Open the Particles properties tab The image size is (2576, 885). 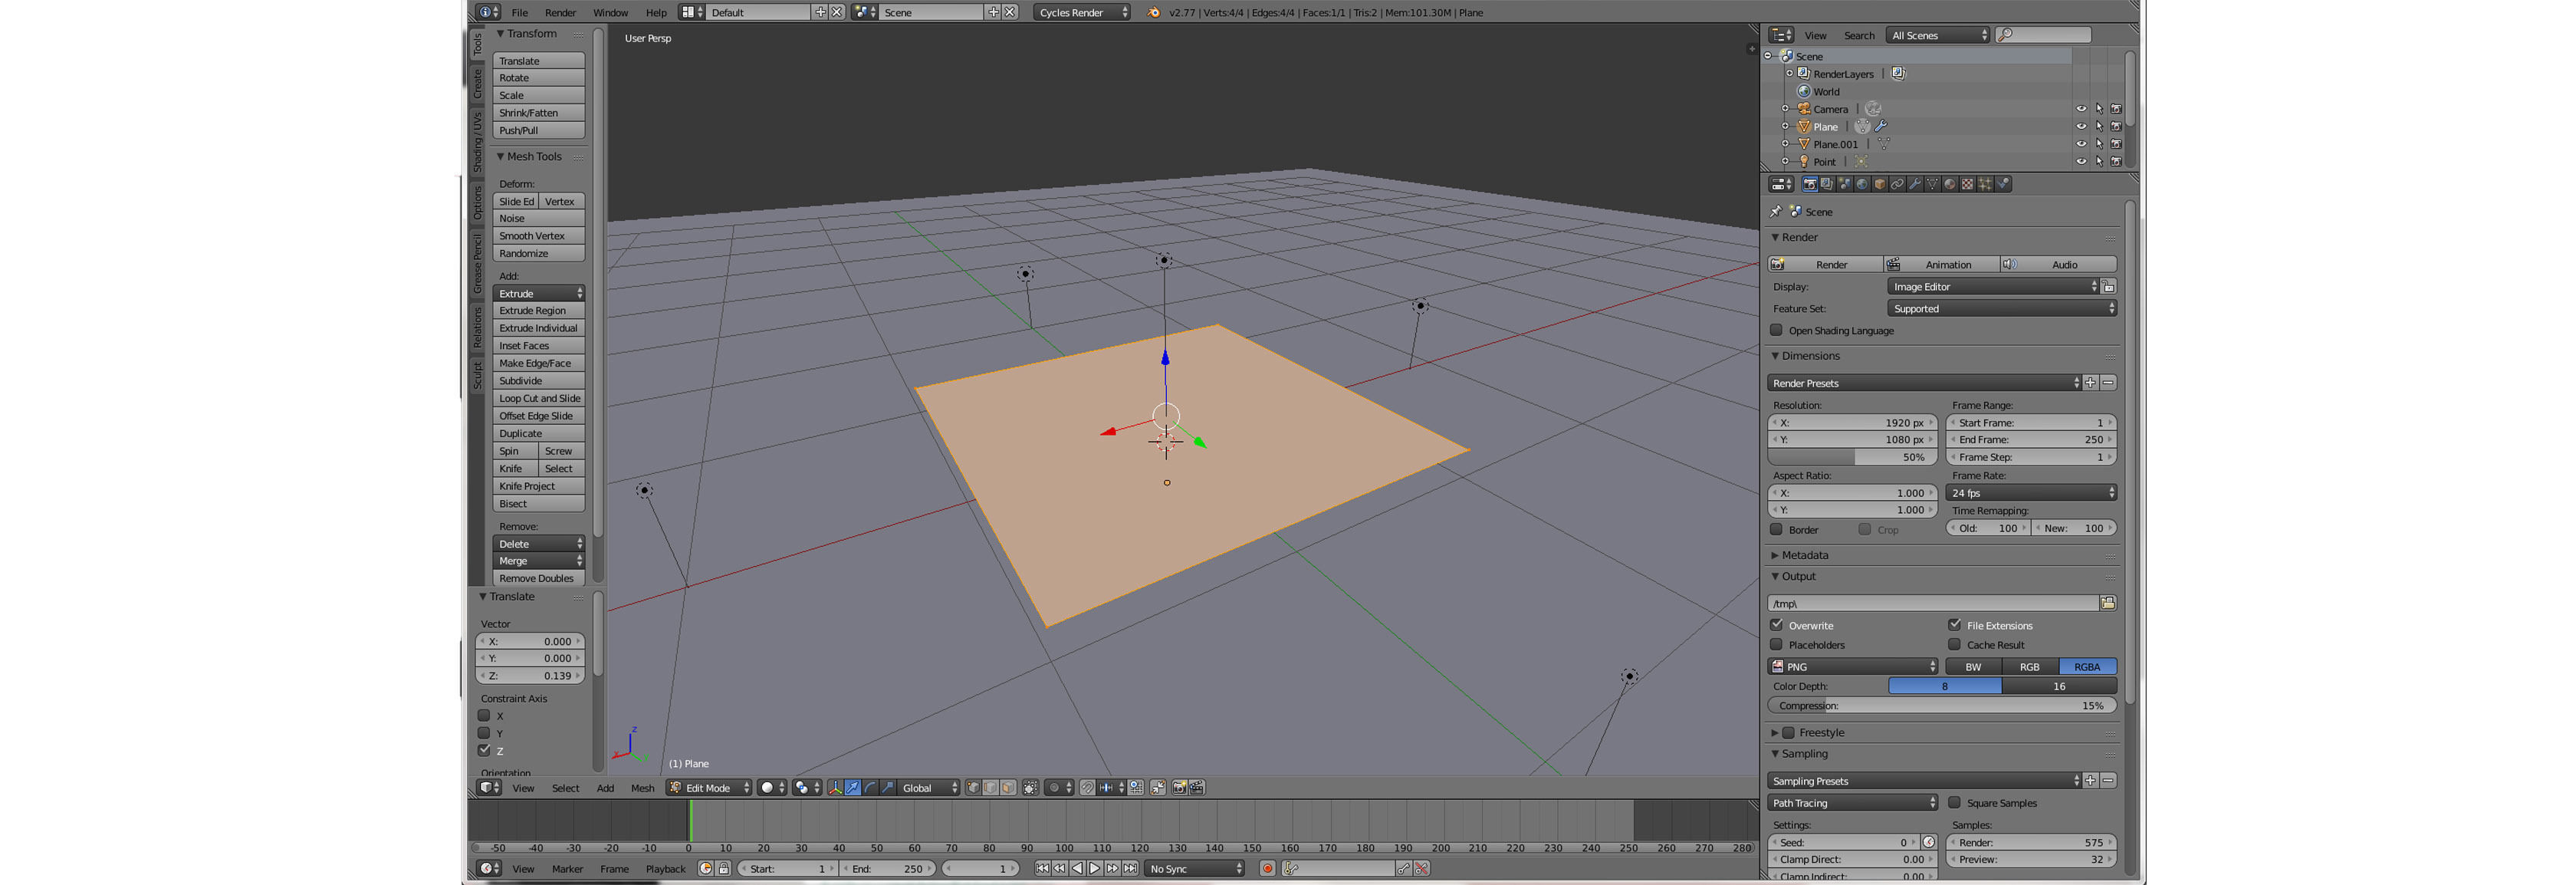pyautogui.click(x=1985, y=184)
